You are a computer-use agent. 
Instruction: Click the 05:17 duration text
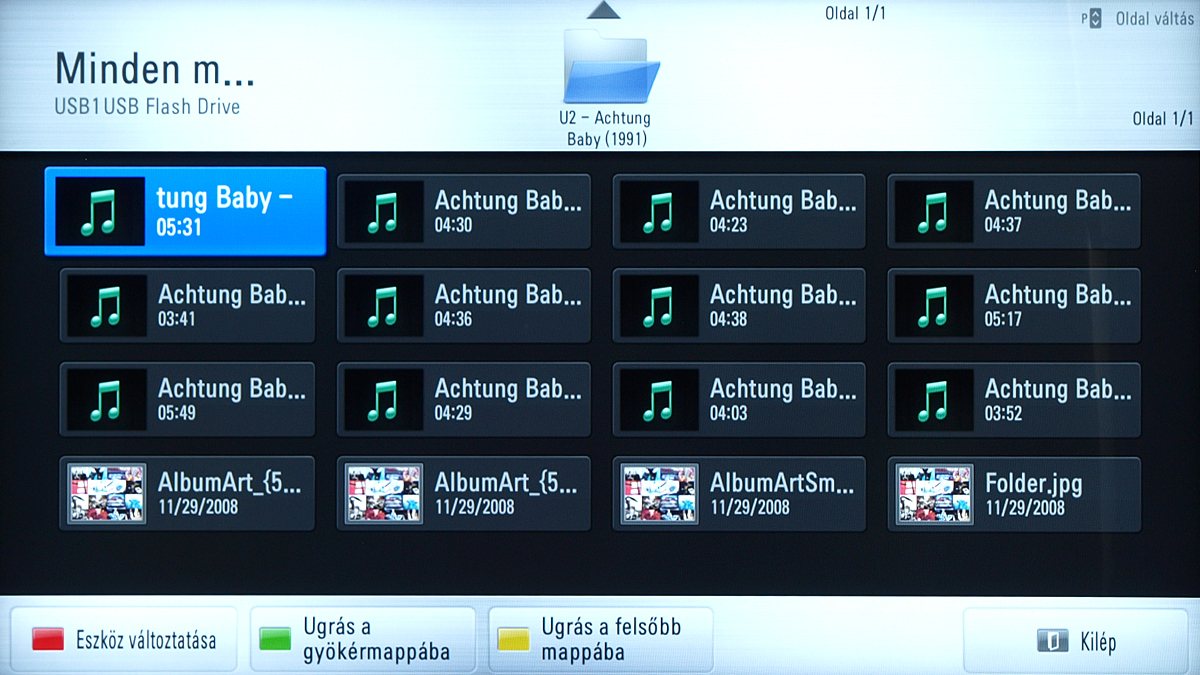pyautogui.click(x=1003, y=319)
